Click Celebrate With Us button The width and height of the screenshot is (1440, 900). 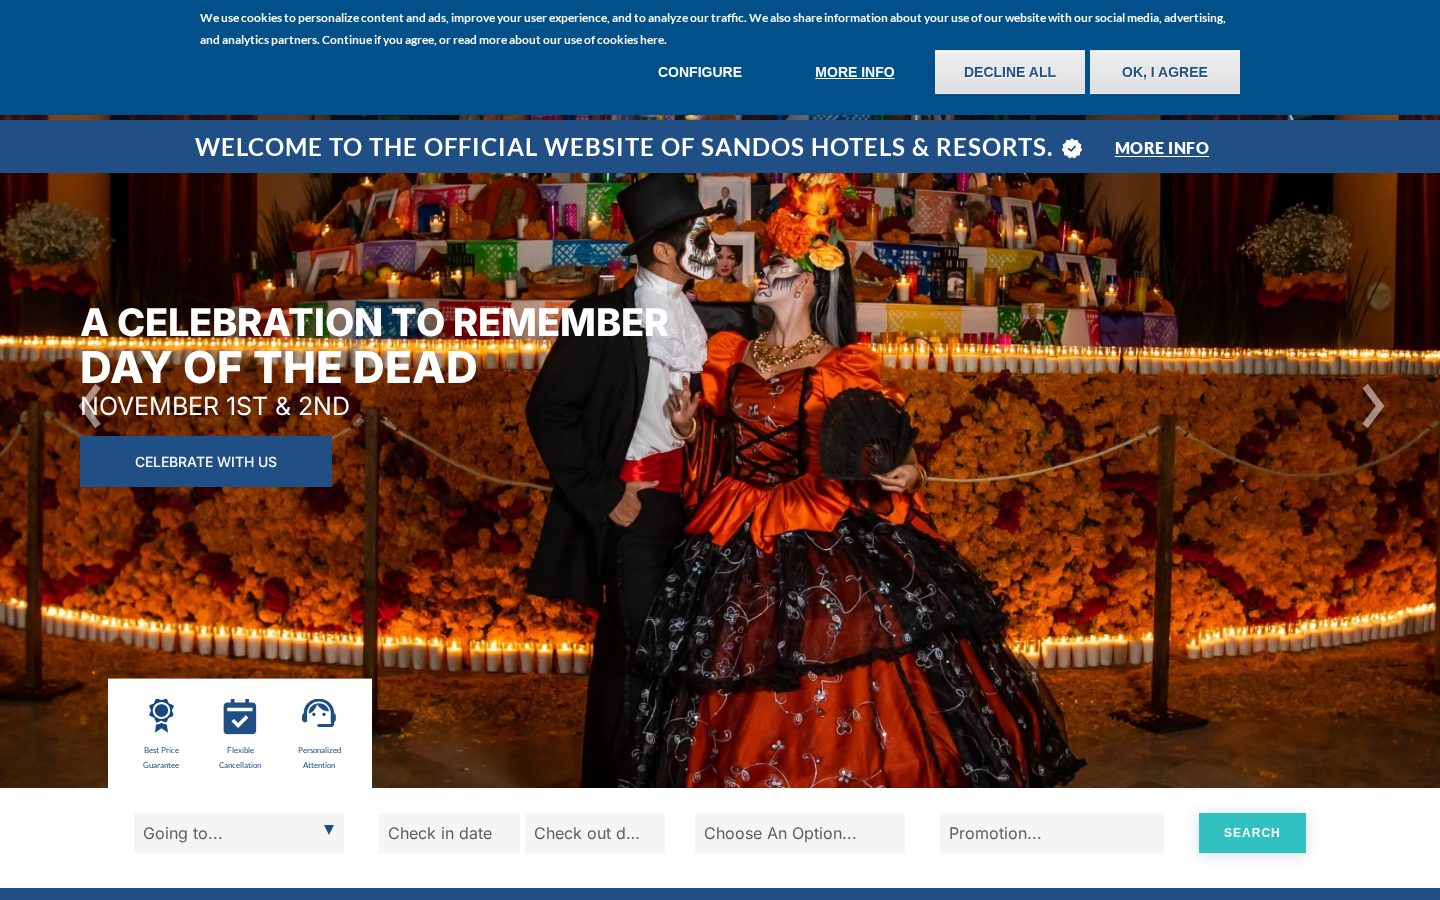[x=206, y=462]
